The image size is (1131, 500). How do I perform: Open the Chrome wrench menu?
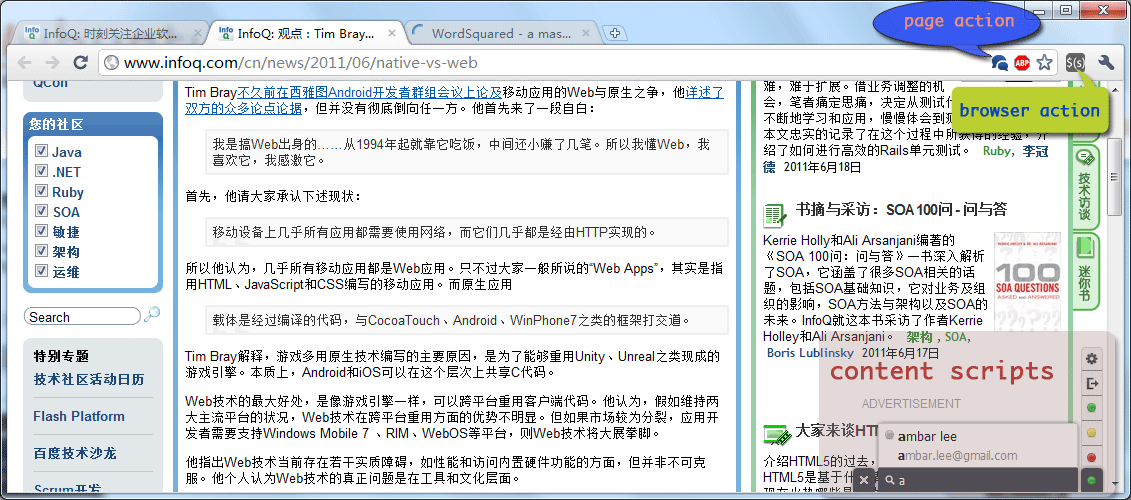(1106, 63)
